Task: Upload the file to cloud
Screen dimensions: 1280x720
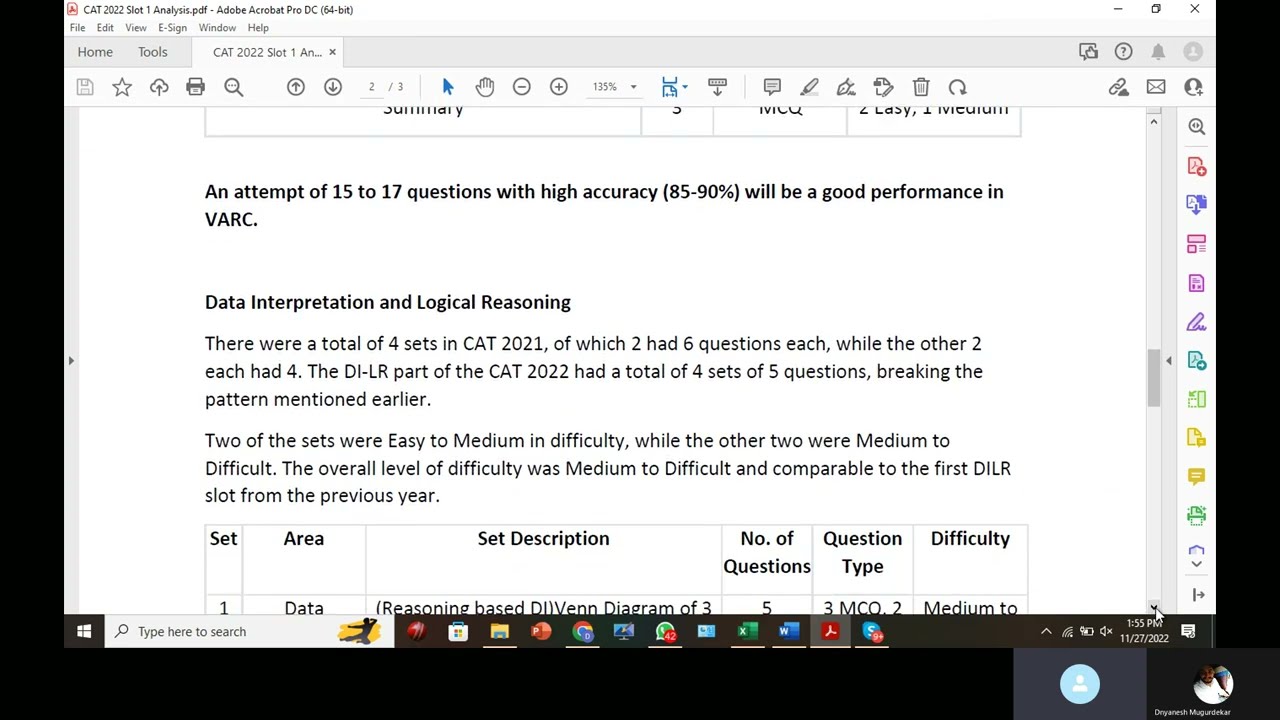Action: tap(159, 87)
